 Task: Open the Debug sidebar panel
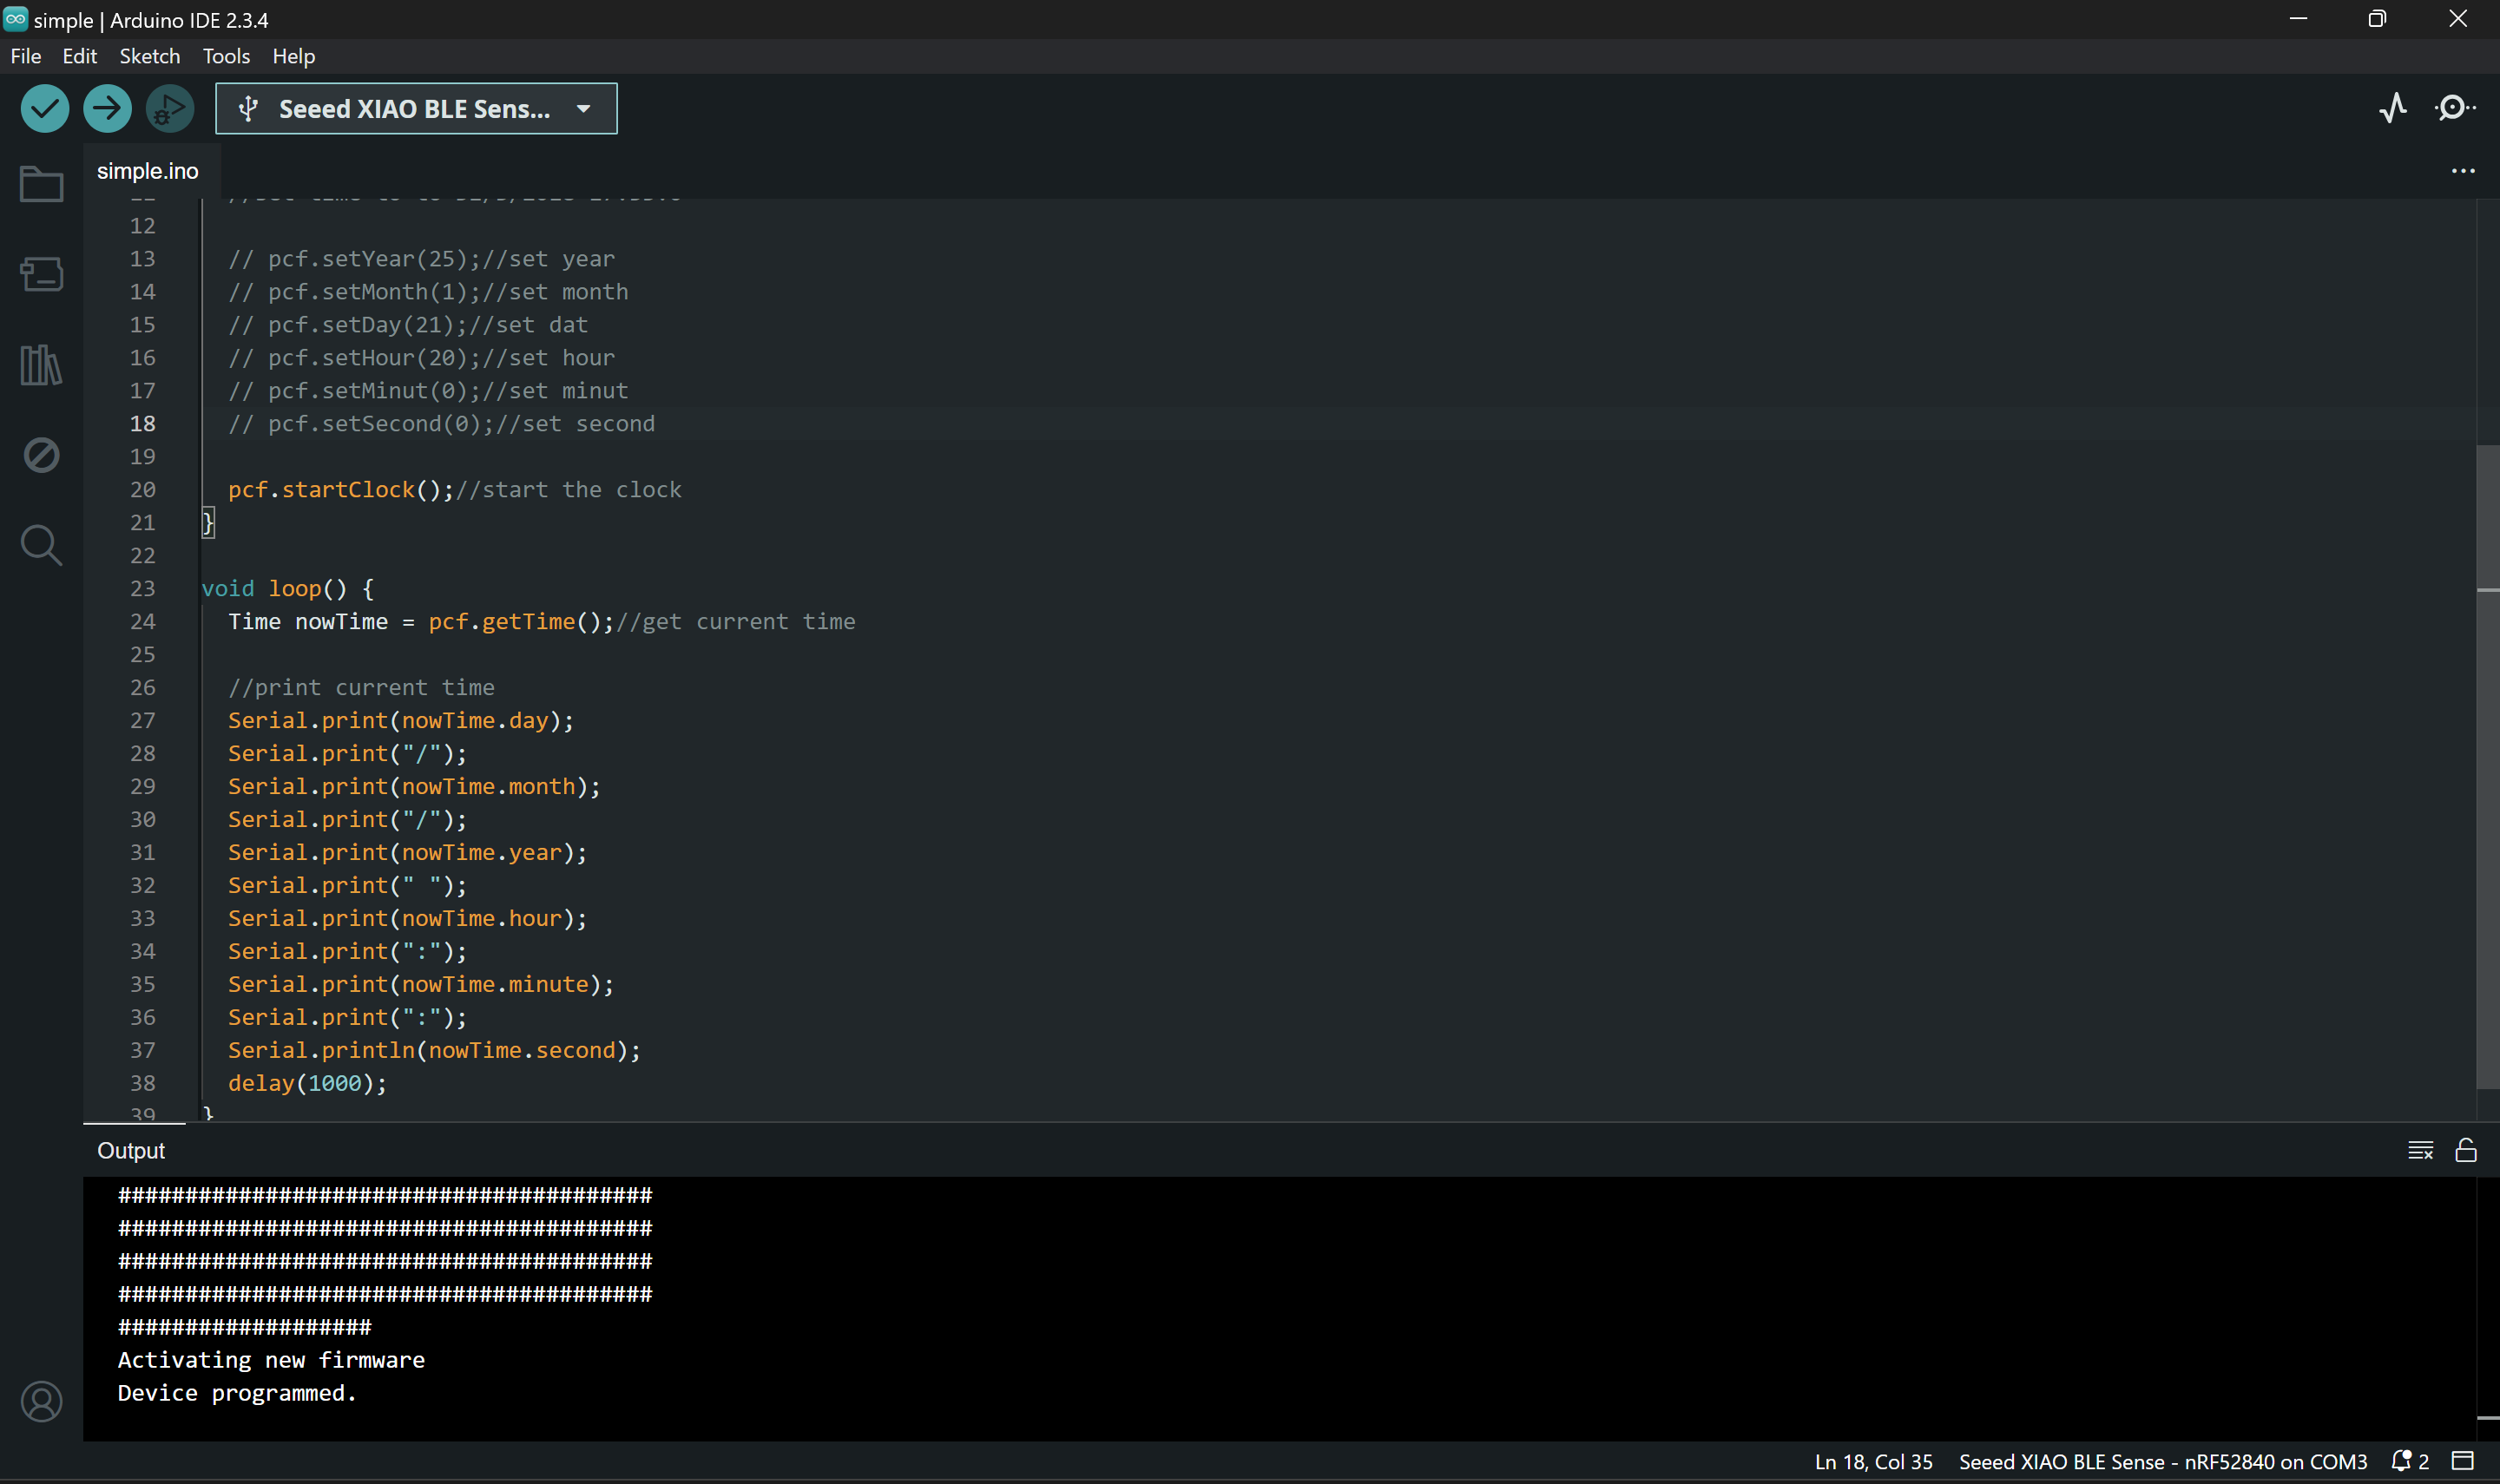click(41, 455)
